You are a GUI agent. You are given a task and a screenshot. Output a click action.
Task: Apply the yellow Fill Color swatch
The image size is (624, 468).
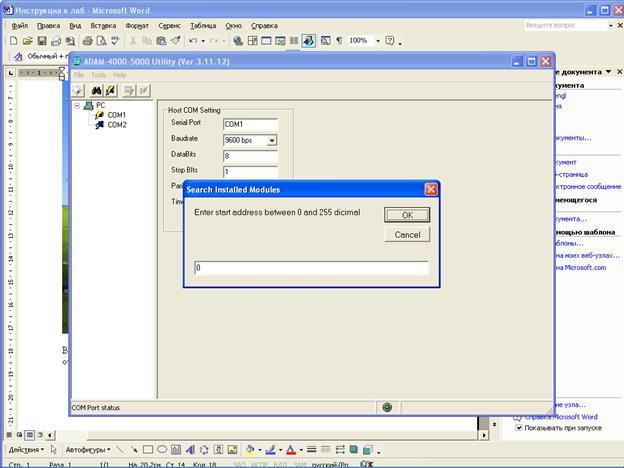click(250, 450)
